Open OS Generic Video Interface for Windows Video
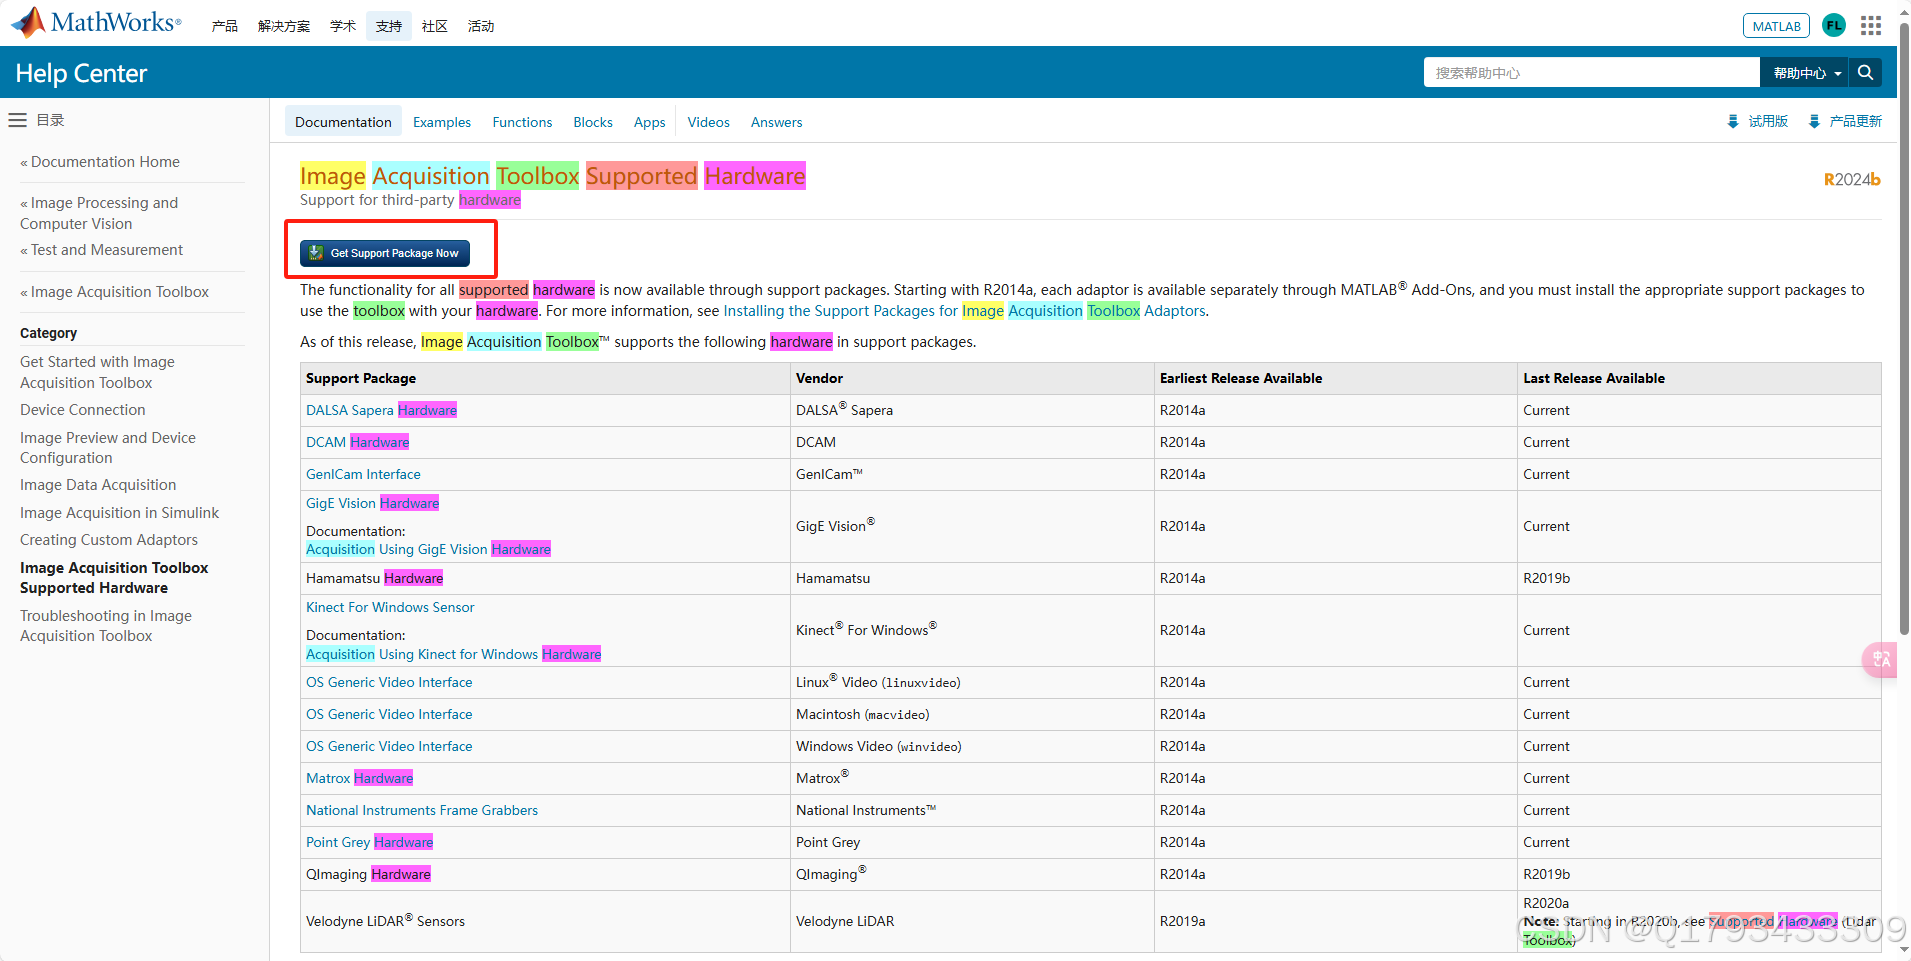Image resolution: width=1911 pixels, height=961 pixels. tap(389, 746)
